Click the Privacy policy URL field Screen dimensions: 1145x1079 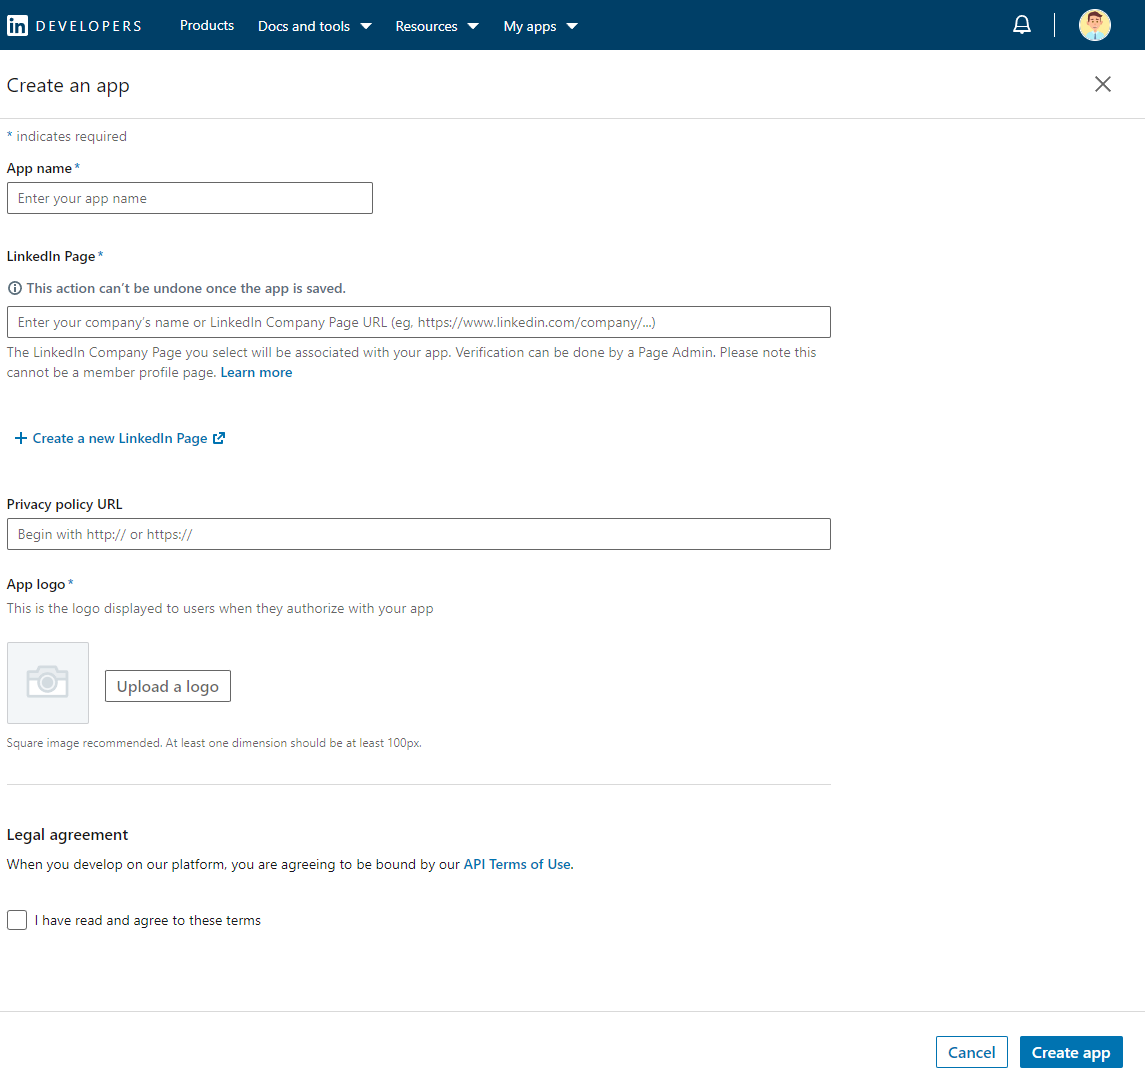point(418,534)
